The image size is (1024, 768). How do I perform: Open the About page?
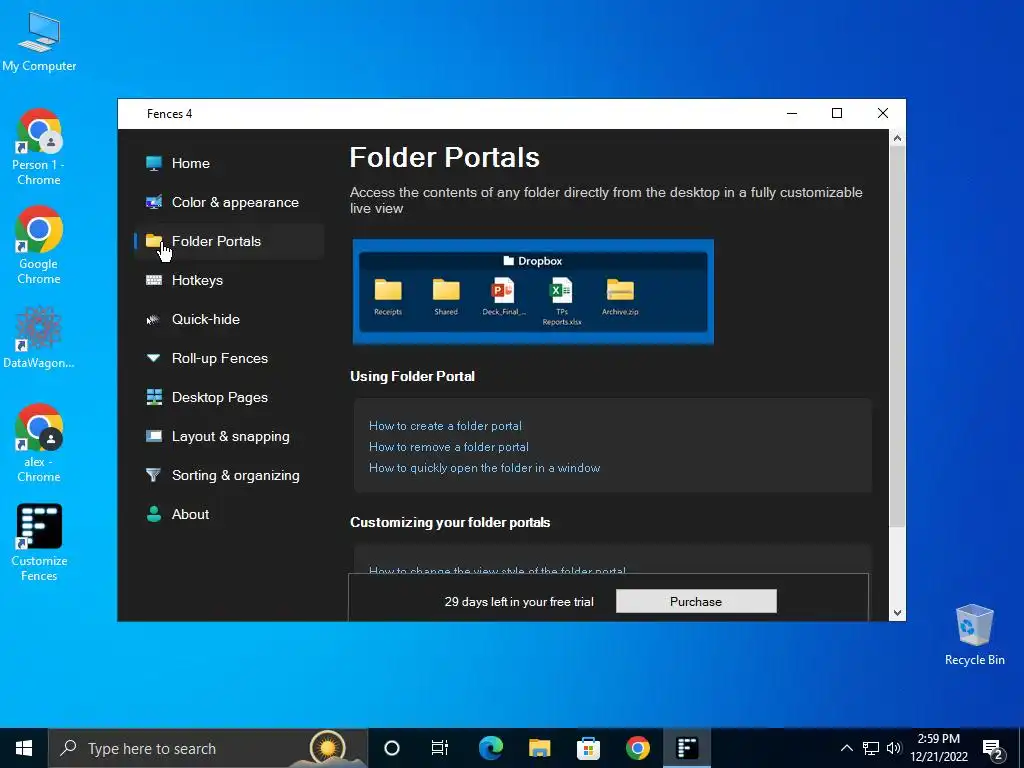tap(229, 515)
